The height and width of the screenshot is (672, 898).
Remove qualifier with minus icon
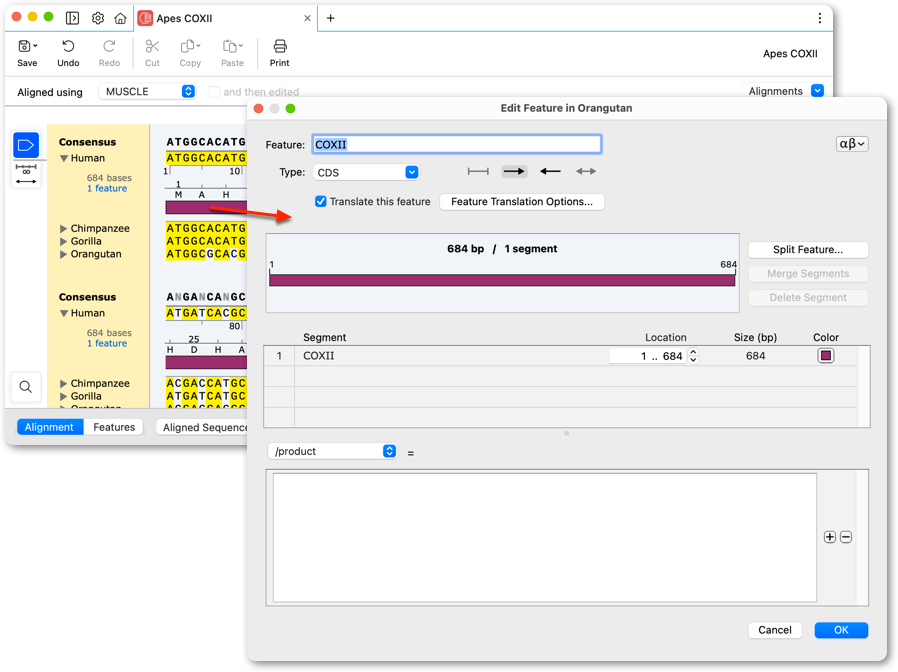(846, 537)
